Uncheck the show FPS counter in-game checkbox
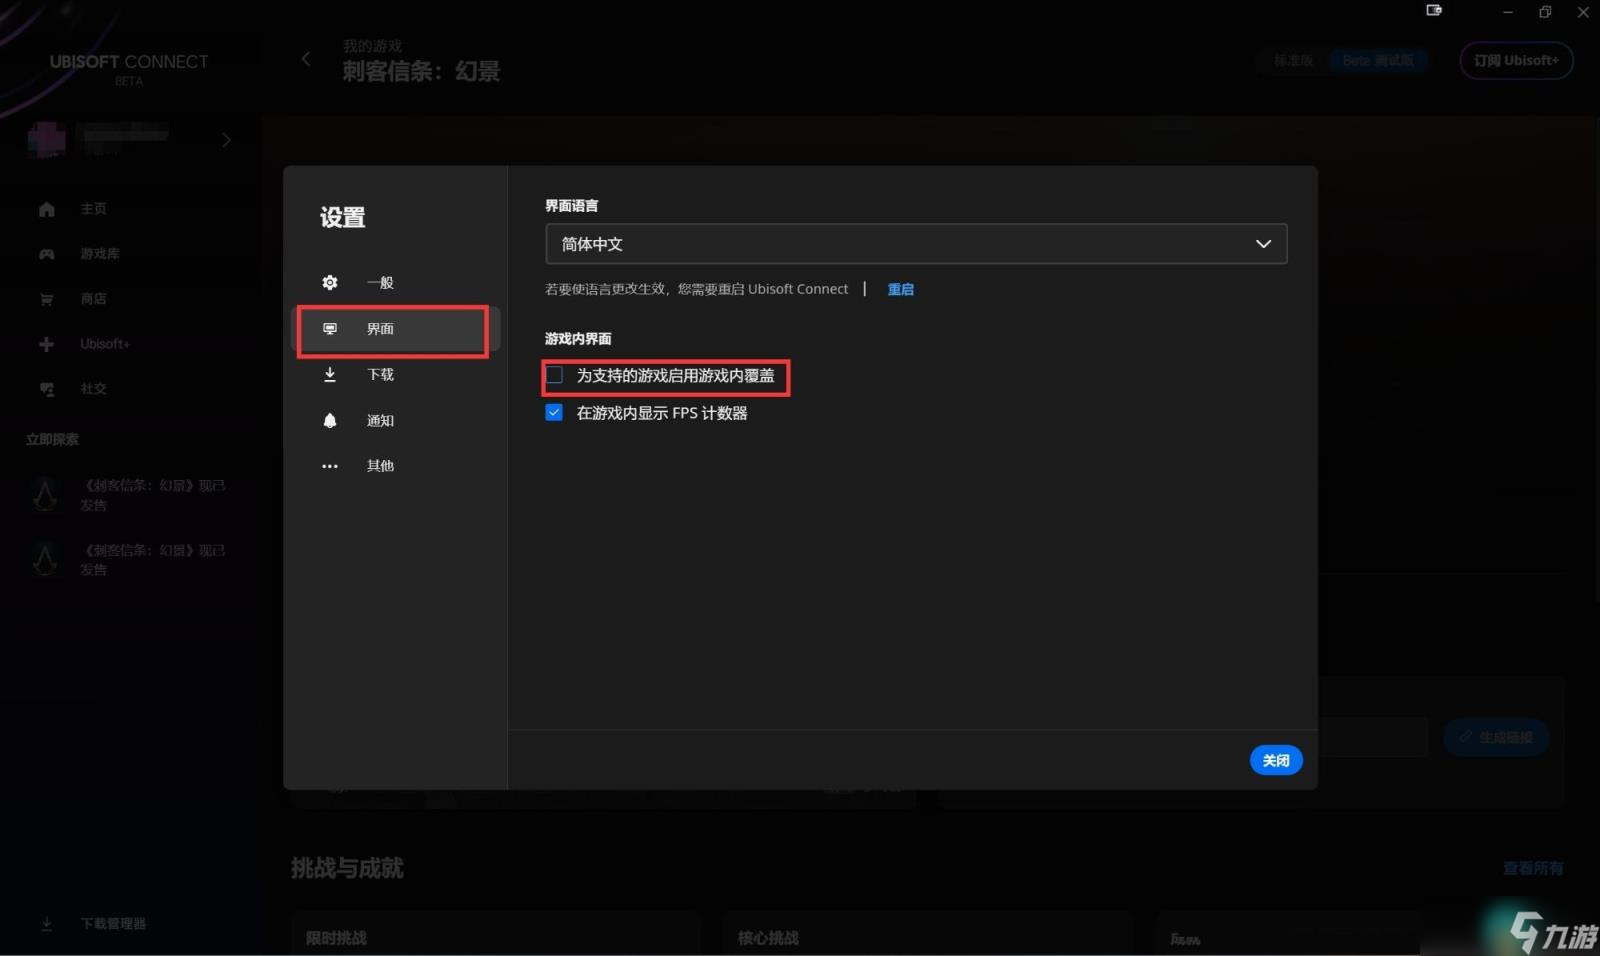 click(554, 413)
